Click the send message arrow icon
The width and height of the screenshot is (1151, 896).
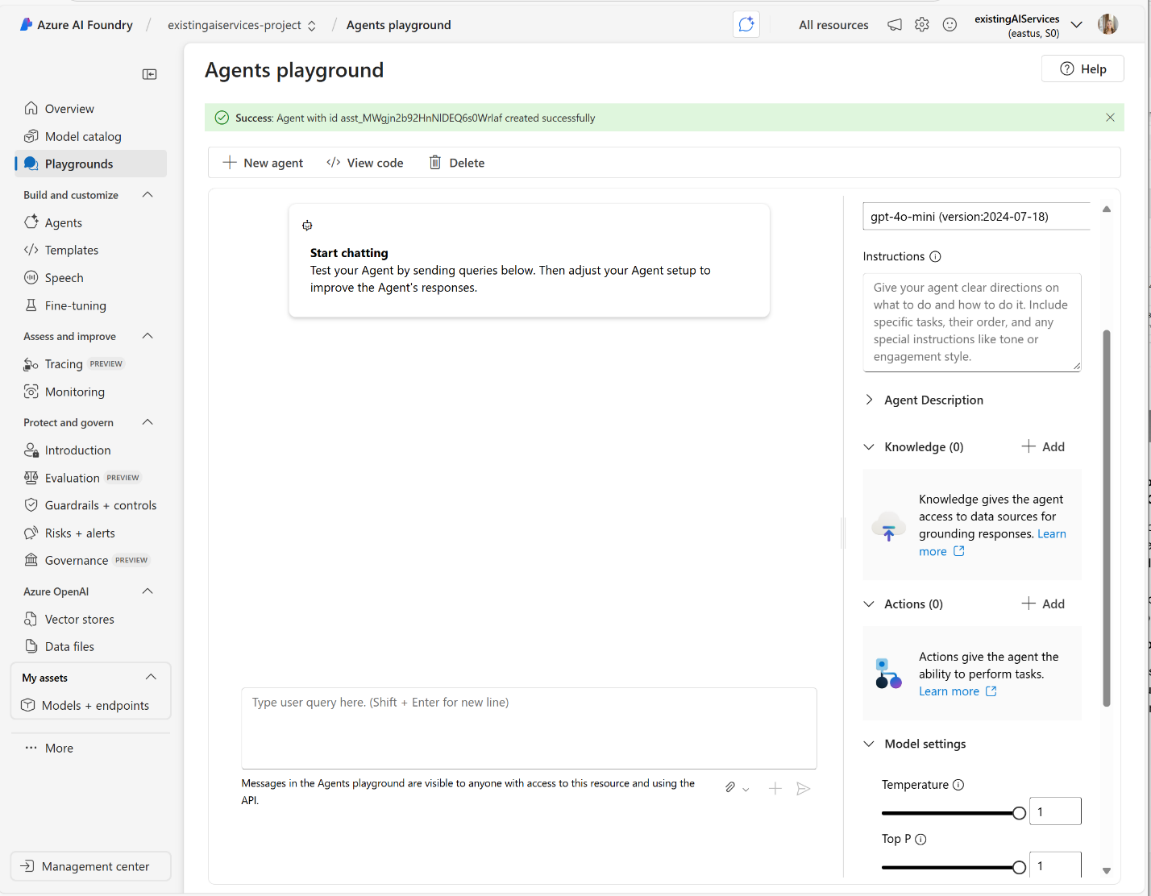coord(803,788)
